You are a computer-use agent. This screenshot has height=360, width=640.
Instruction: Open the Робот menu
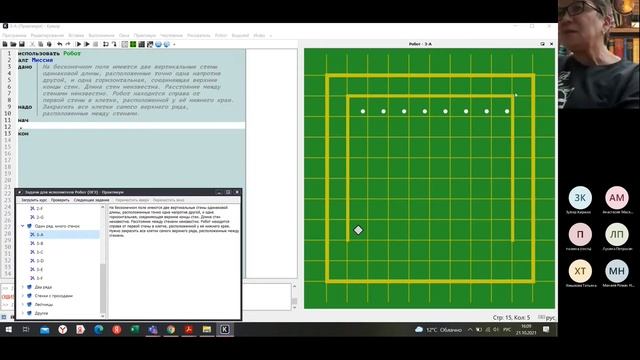tap(221, 36)
